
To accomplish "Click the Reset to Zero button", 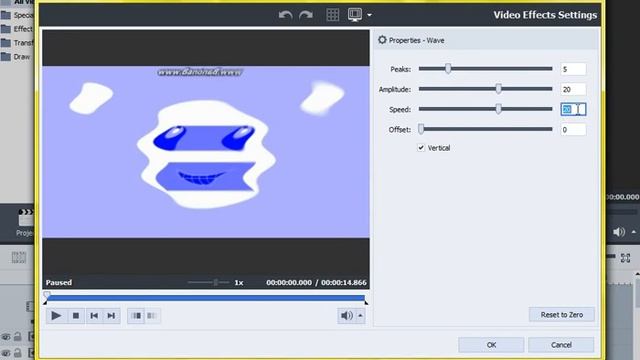I will 562,315.
